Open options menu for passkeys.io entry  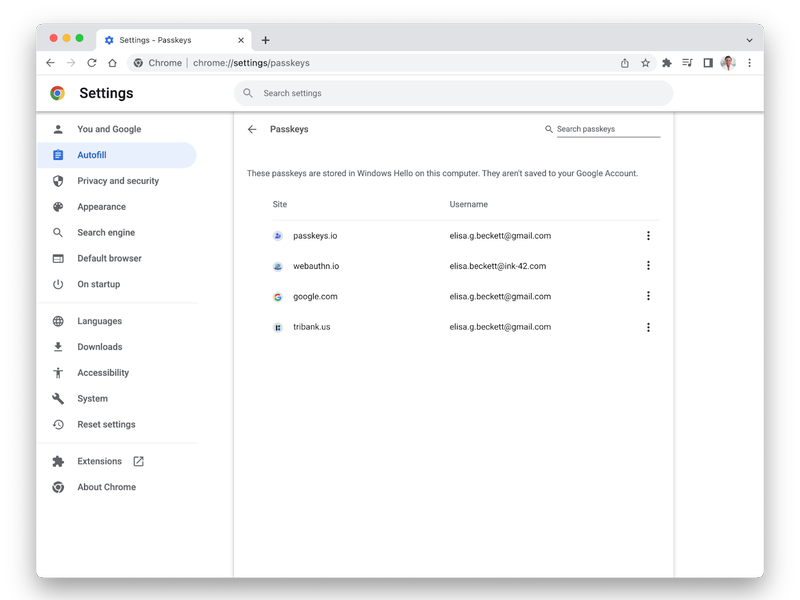click(648, 236)
